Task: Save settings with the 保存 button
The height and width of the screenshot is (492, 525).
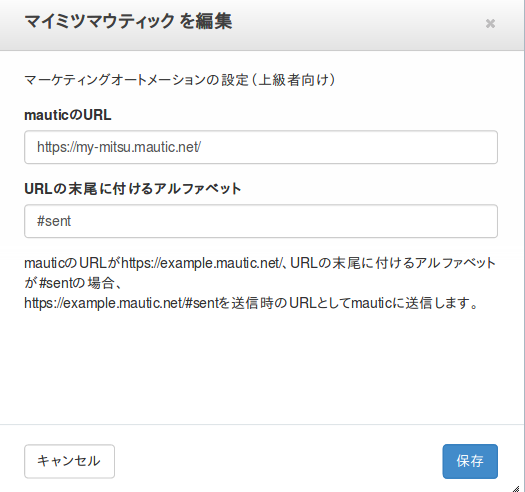Action: pos(470,461)
